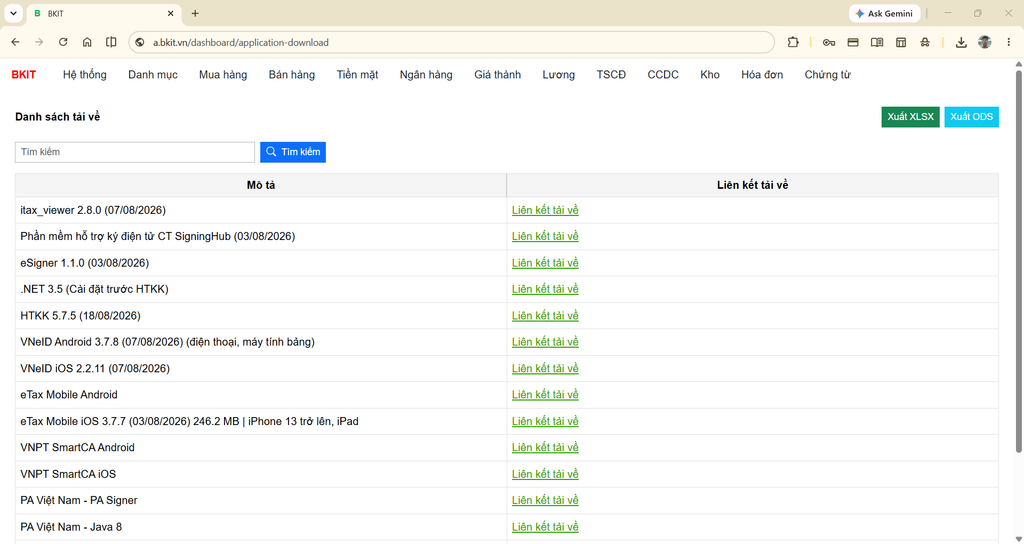Viewport: 1024px width, 544px height.
Task: Click download link for itax_viewer 2.8.0
Action: 545,210
